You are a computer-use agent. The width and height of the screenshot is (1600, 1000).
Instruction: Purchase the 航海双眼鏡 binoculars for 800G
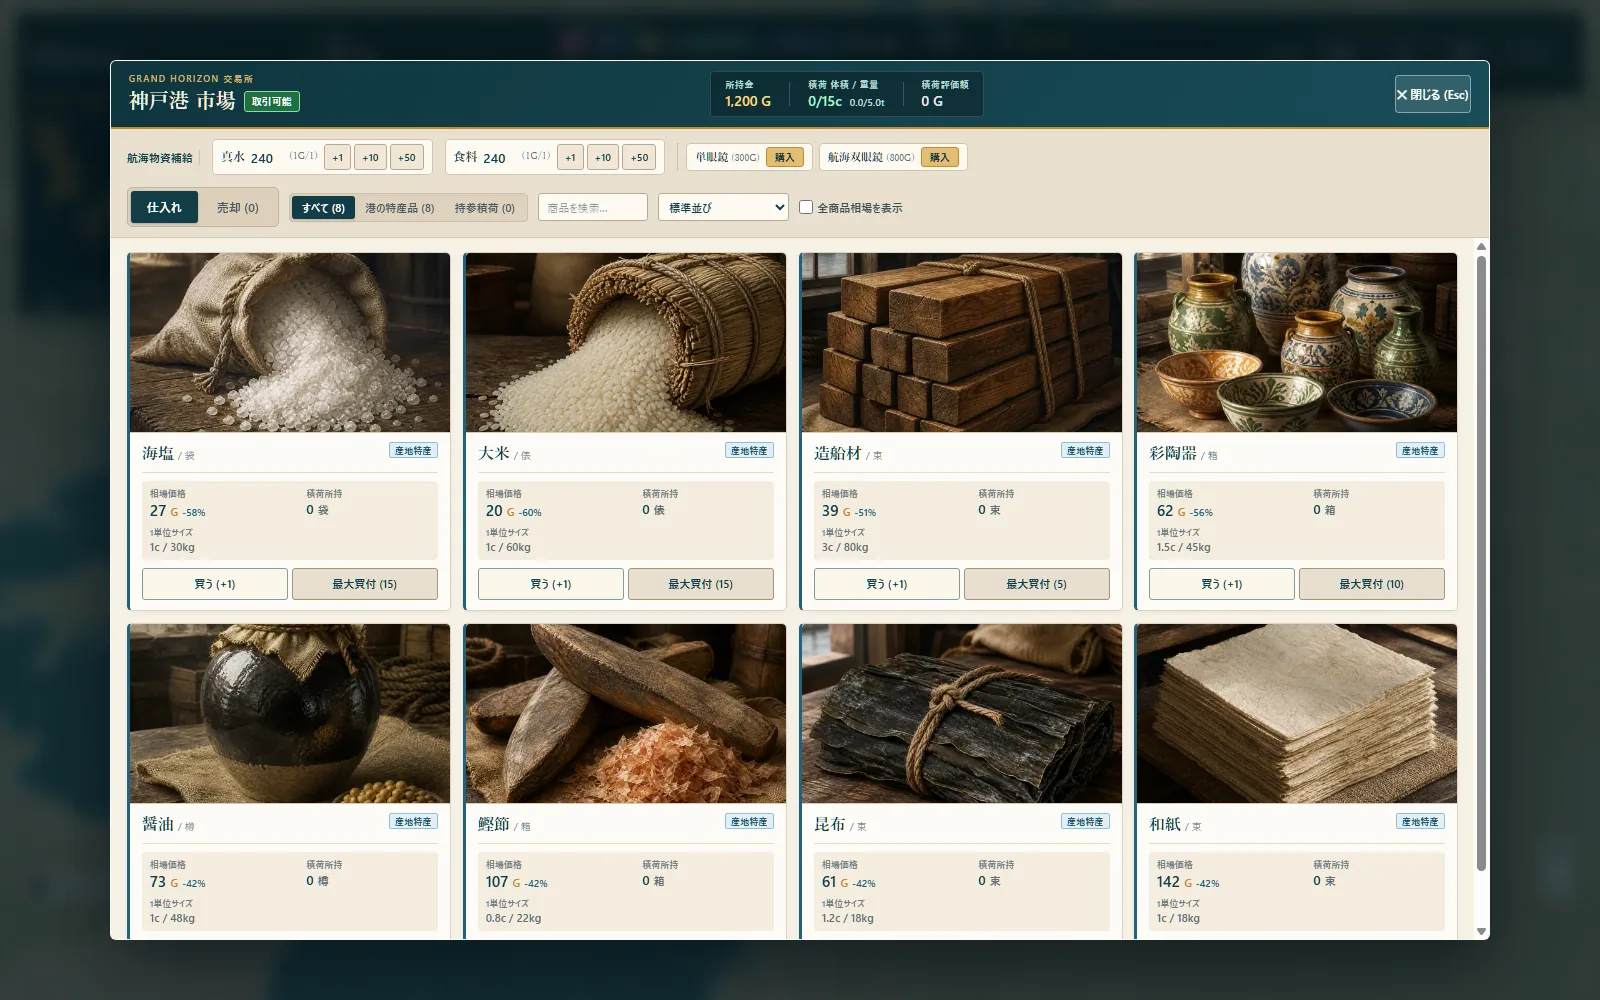pos(939,157)
